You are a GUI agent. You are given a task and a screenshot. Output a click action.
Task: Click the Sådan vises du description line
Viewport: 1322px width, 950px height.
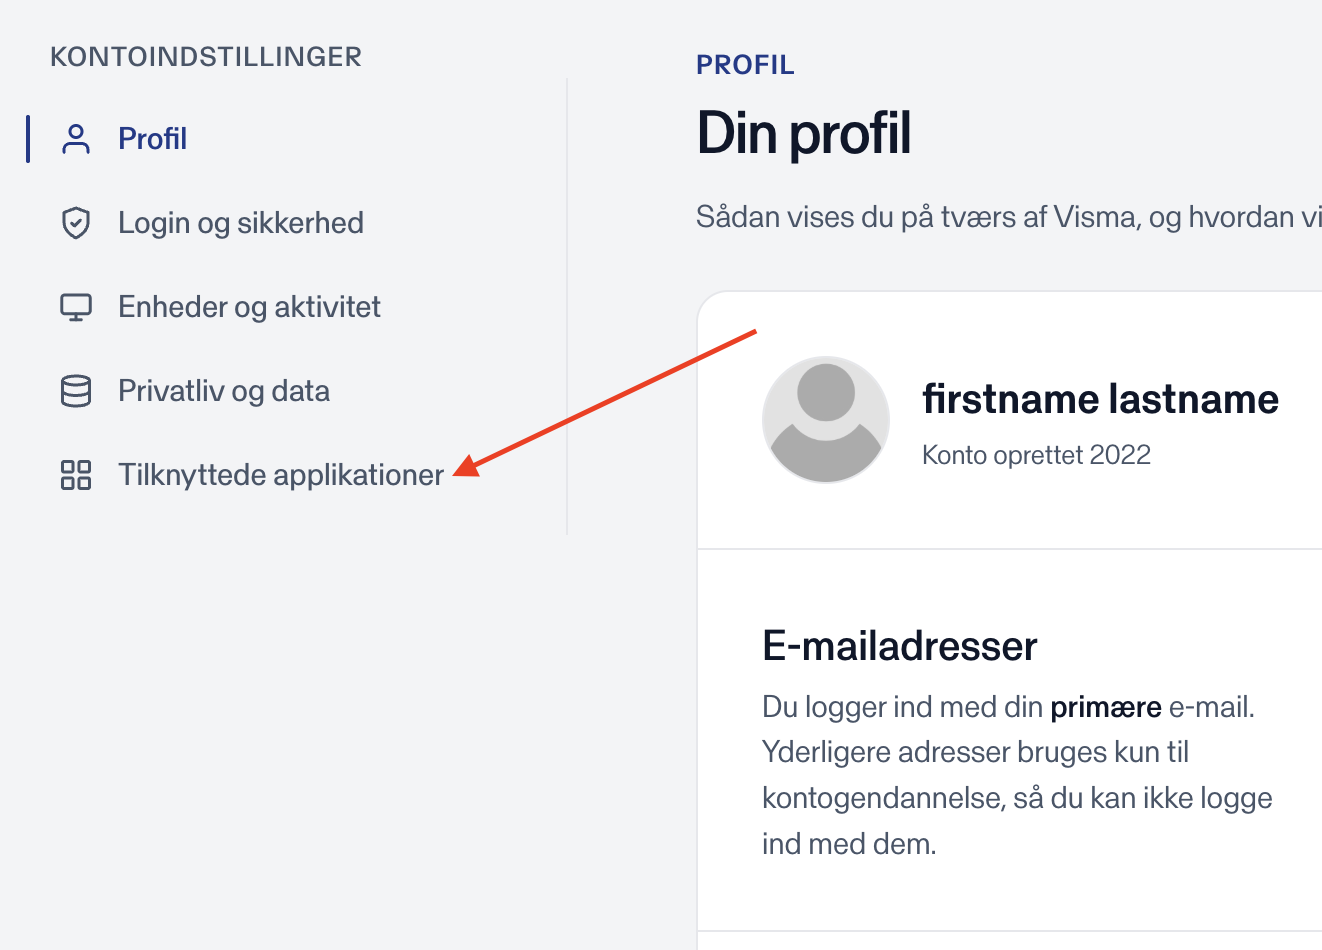[x=1009, y=217]
